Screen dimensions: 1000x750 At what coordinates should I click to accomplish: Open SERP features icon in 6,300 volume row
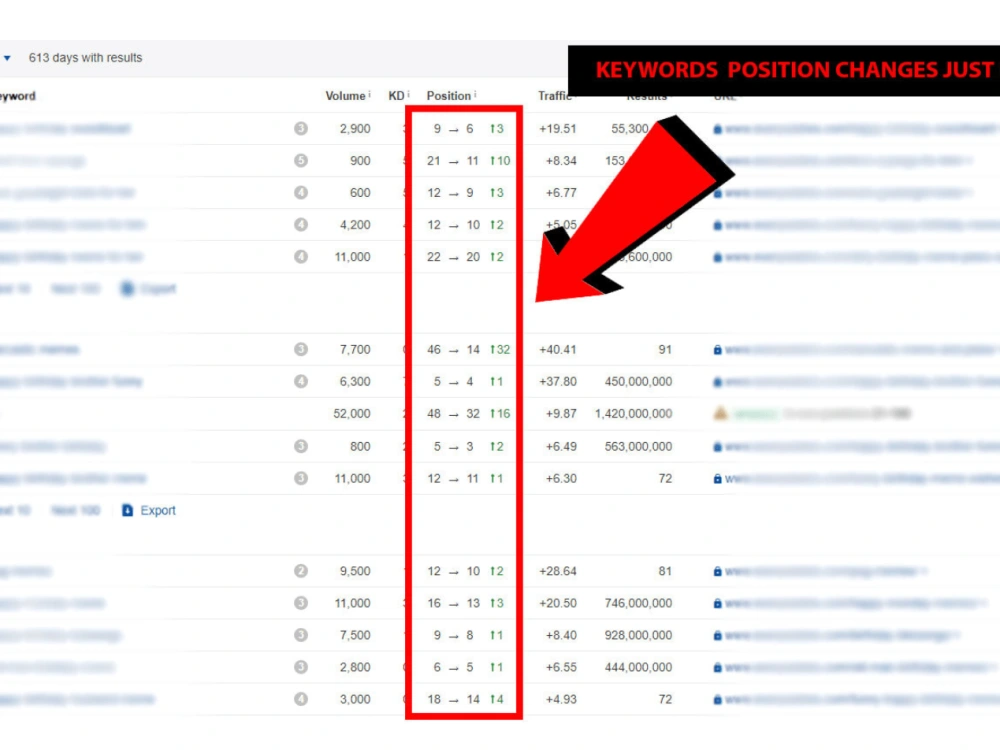[301, 381]
